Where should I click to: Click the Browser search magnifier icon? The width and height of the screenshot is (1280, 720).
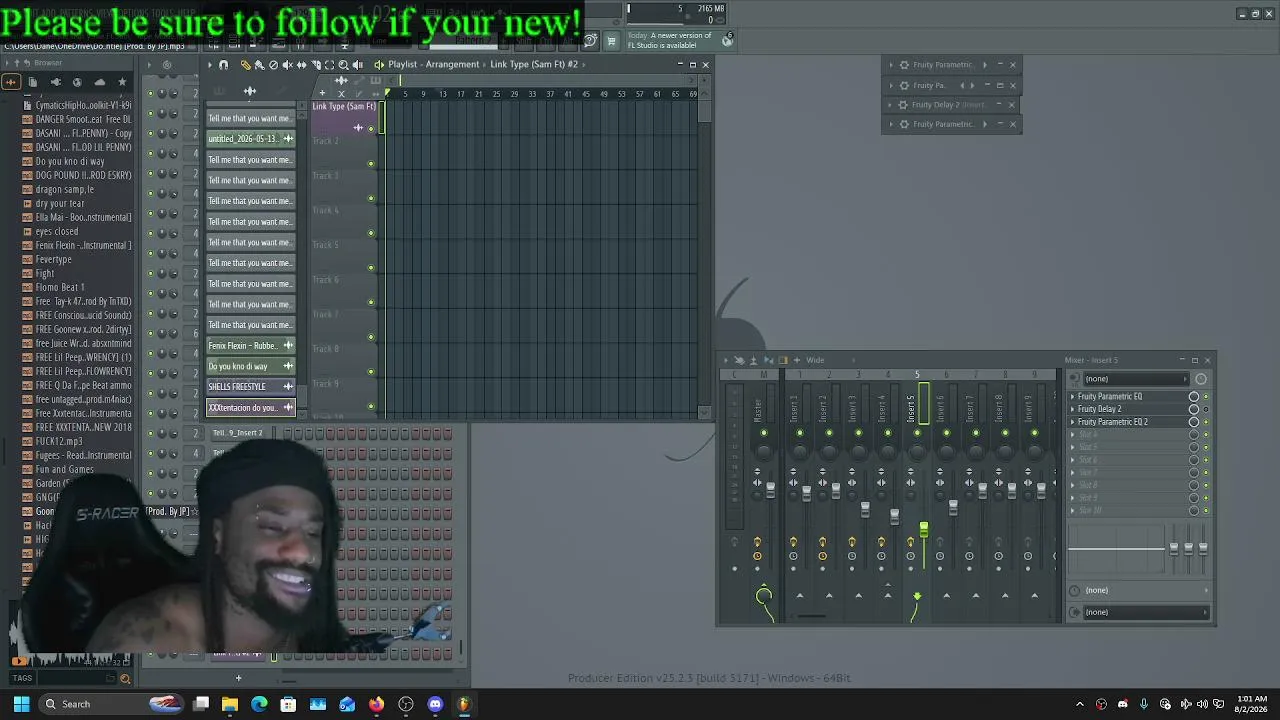click(x=125, y=679)
